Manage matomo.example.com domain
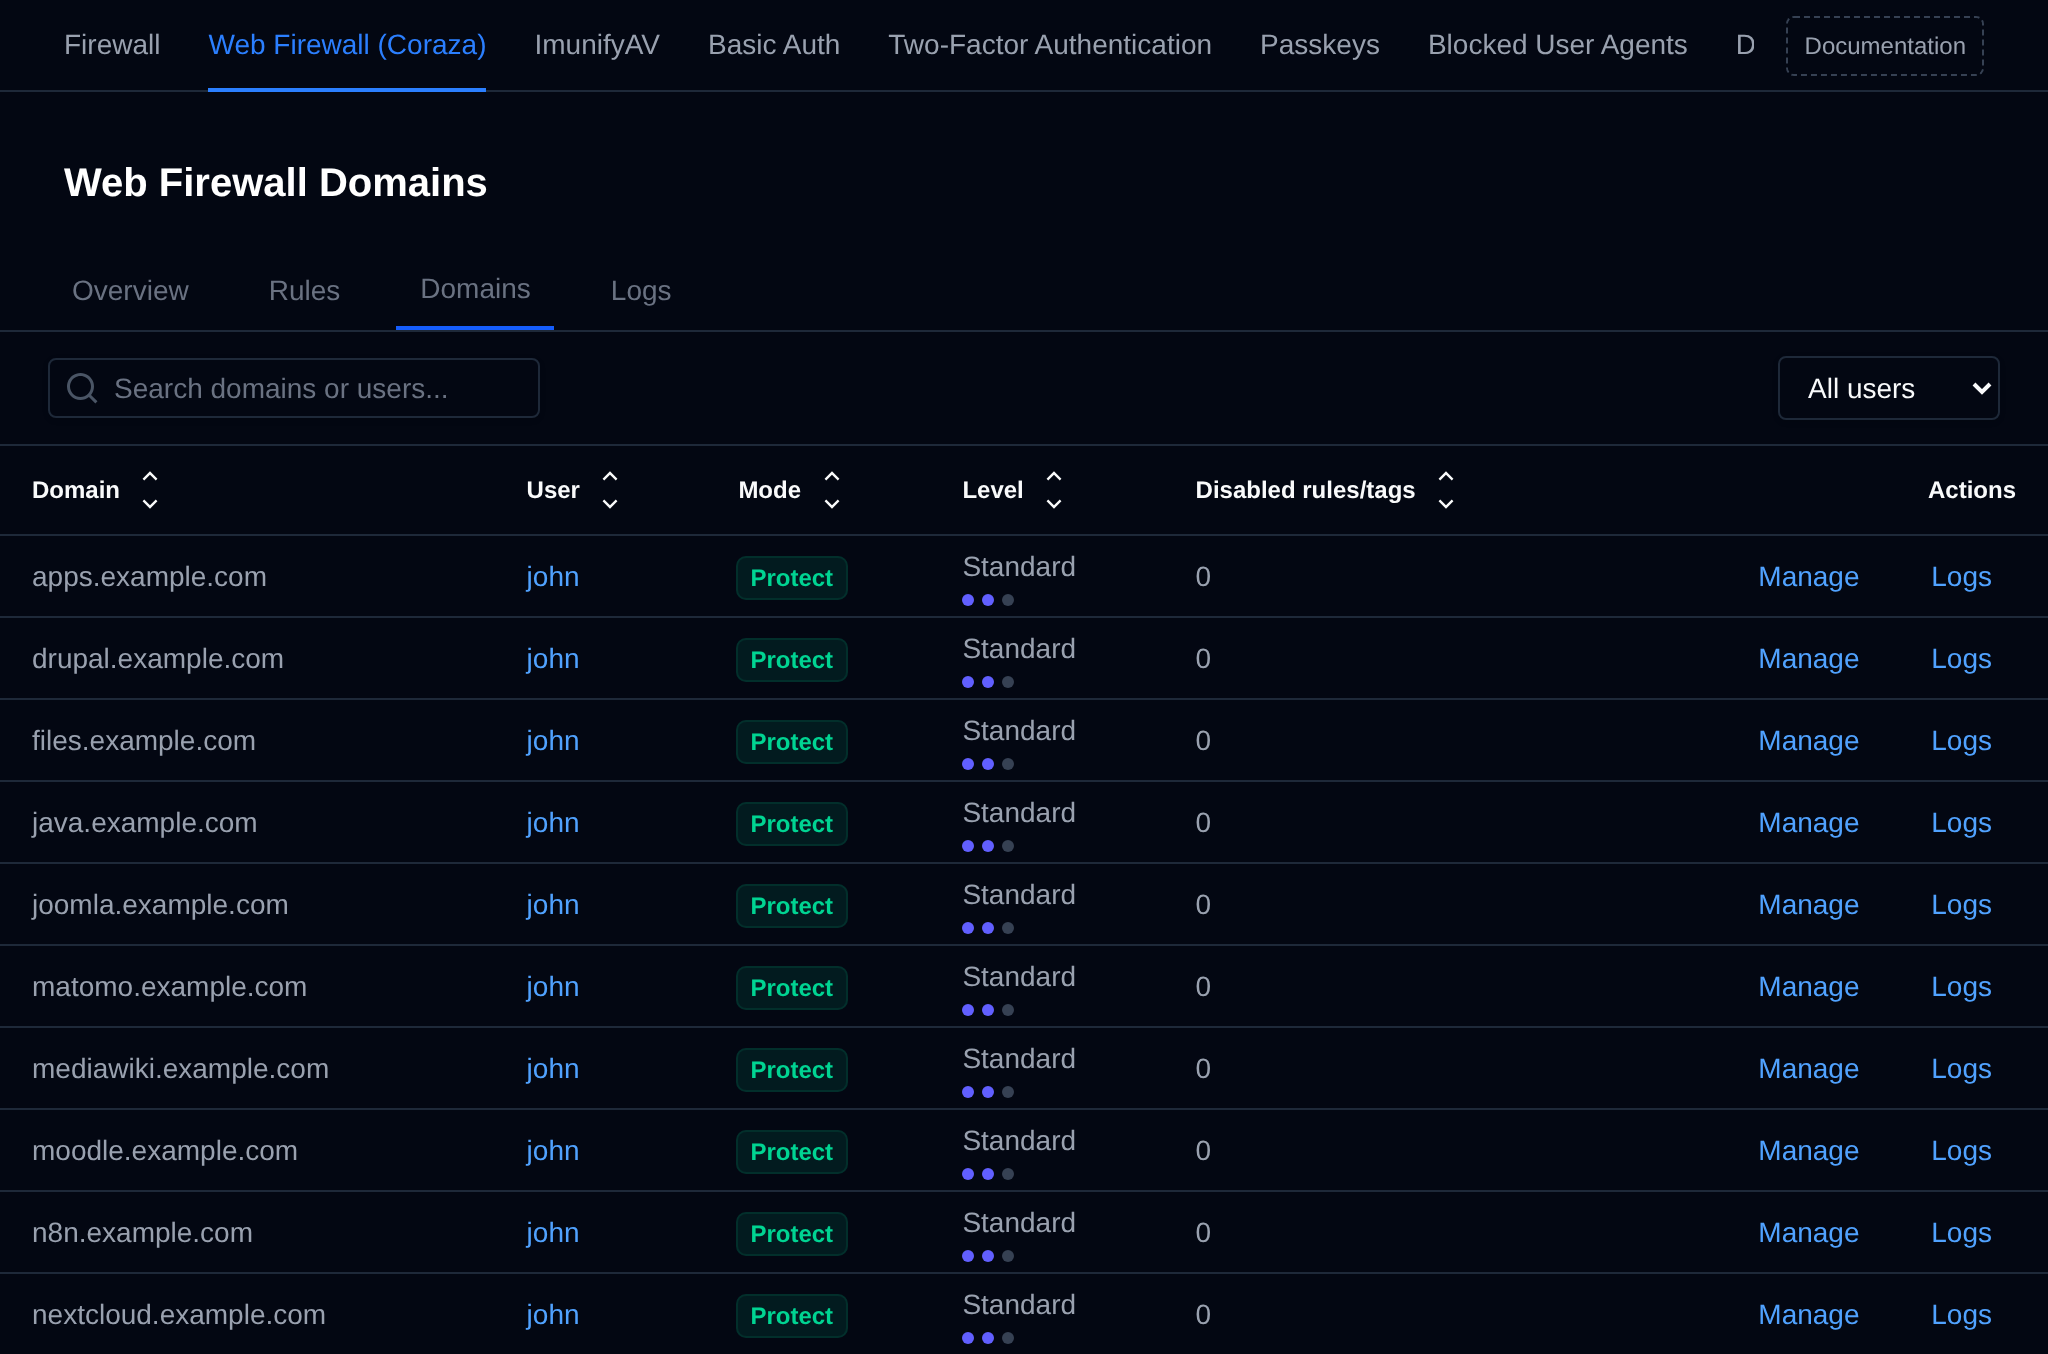 (1808, 987)
